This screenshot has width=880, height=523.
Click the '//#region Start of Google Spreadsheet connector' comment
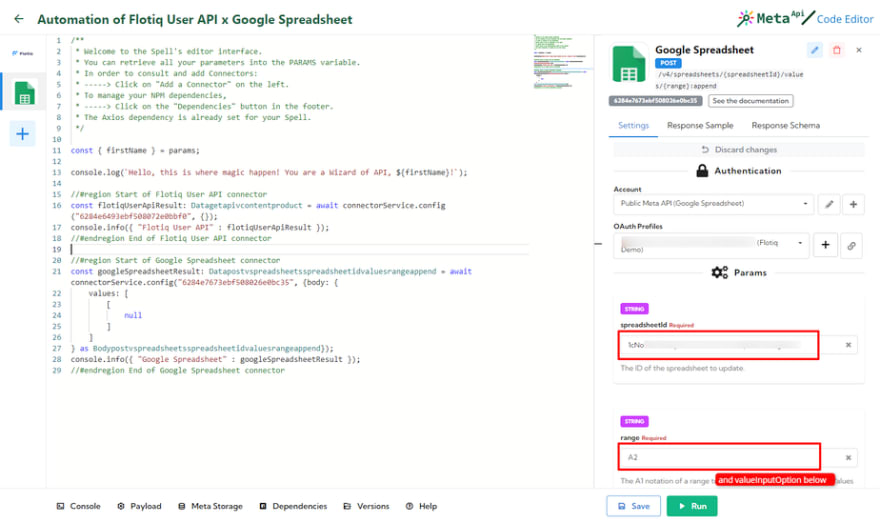[x=175, y=260]
